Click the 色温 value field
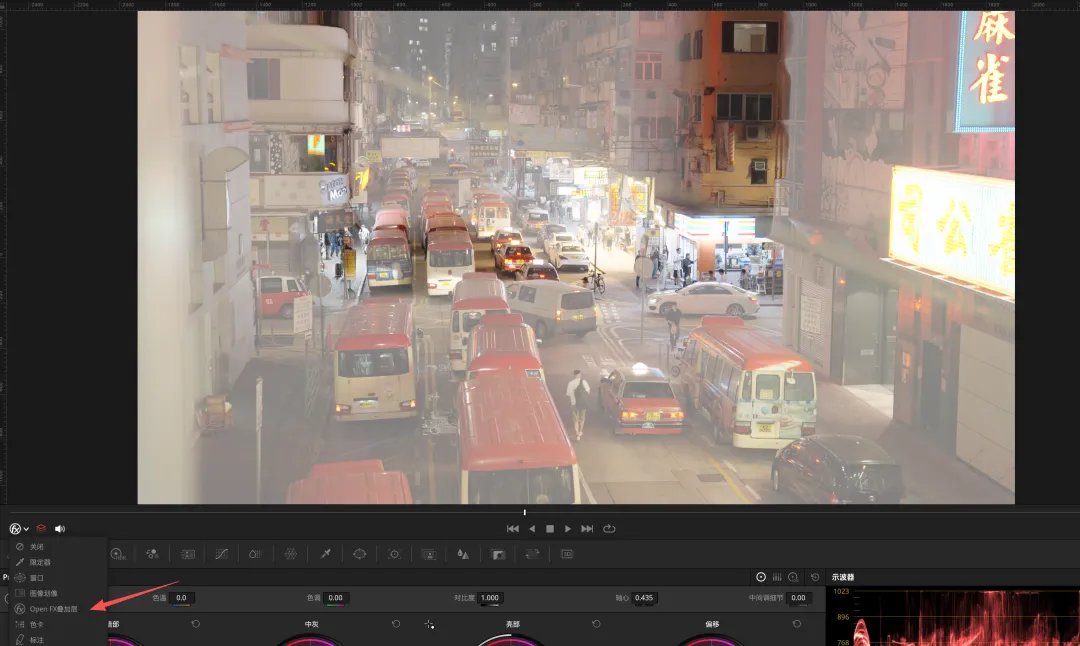The image size is (1080, 646). (x=181, y=598)
